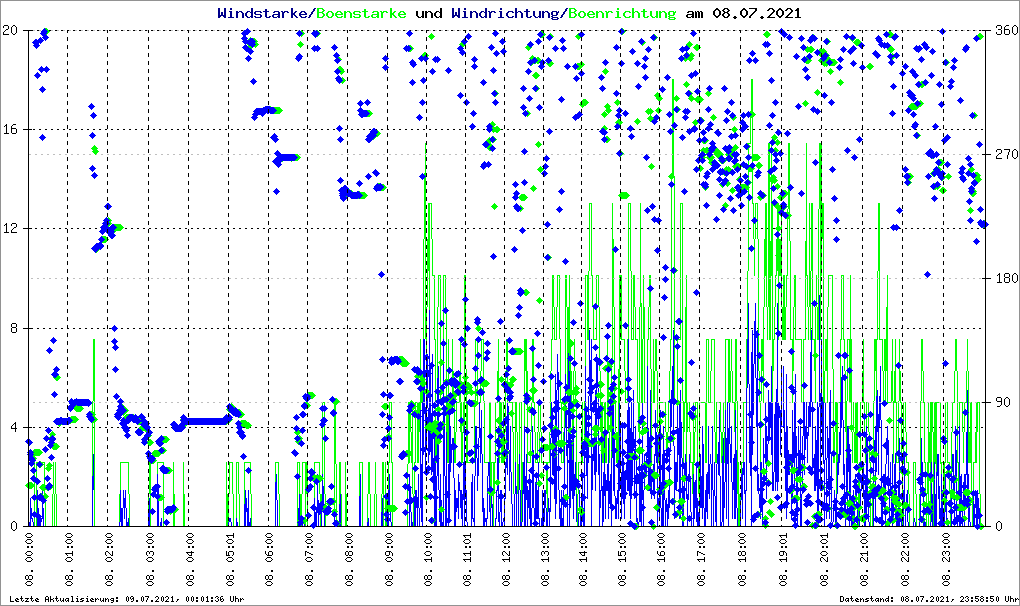Click the time label 08. 09:00
Screen dimensions: 1020x606
(388, 560)
